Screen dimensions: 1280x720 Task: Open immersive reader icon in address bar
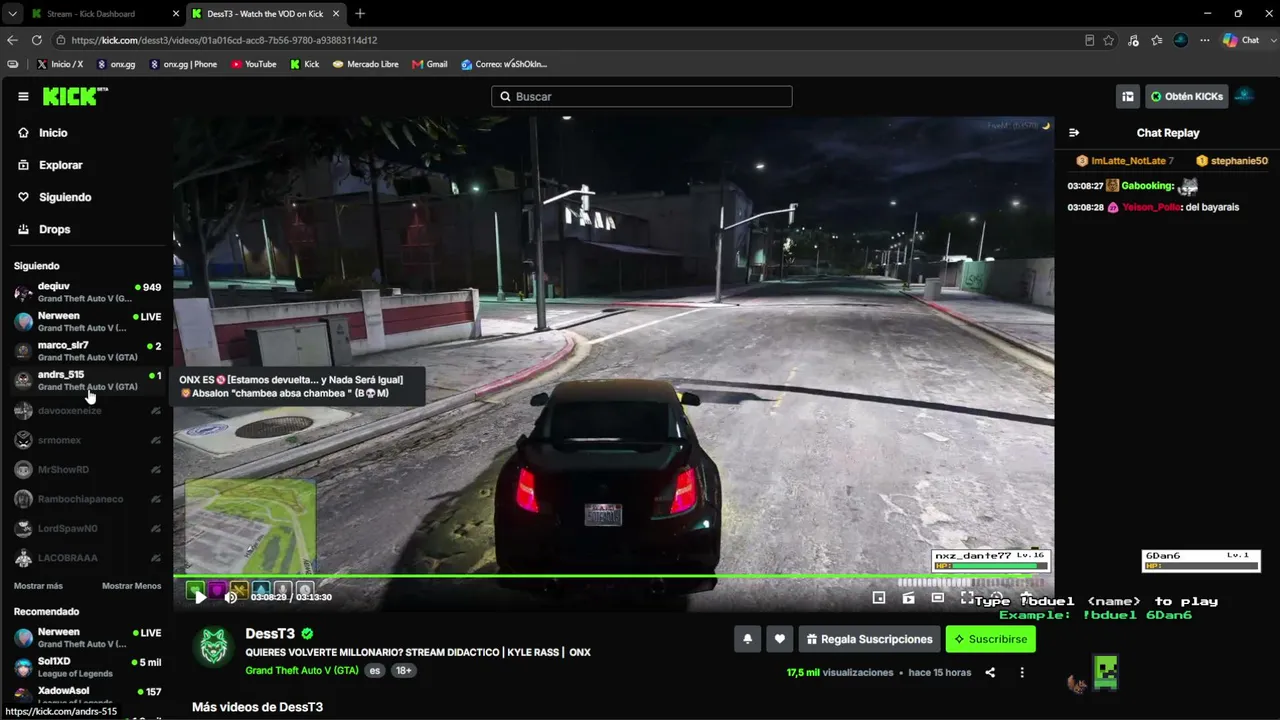coord(1089,40)
